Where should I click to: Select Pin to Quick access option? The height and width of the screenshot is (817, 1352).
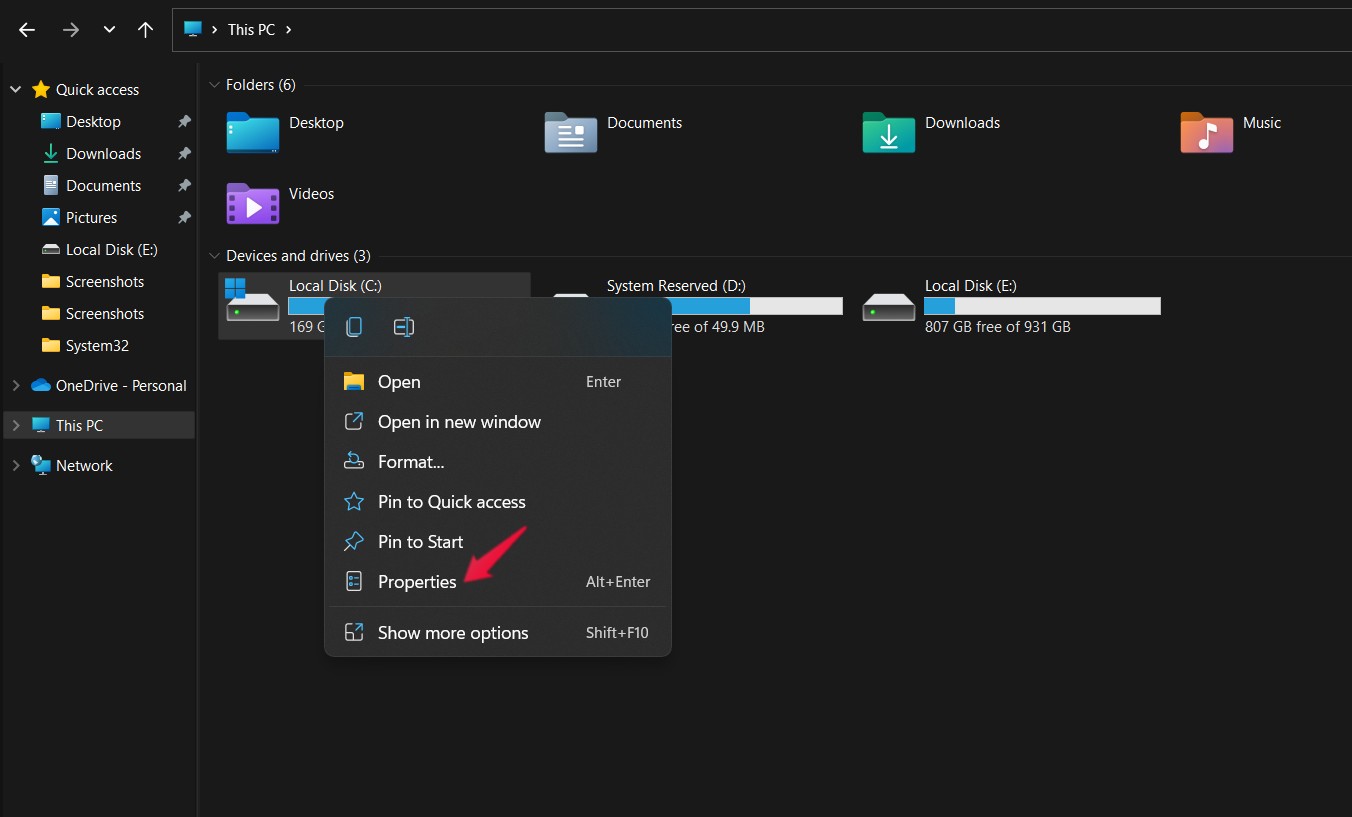point(451,502)
